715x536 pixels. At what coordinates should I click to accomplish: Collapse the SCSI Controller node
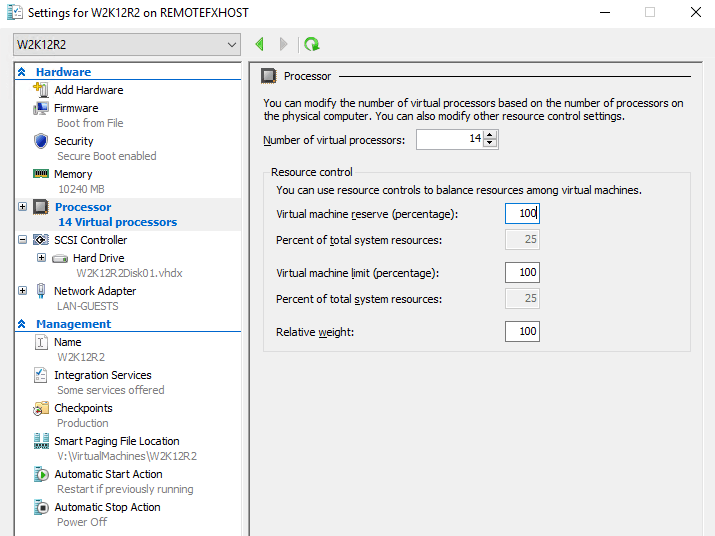click(23, 240)
